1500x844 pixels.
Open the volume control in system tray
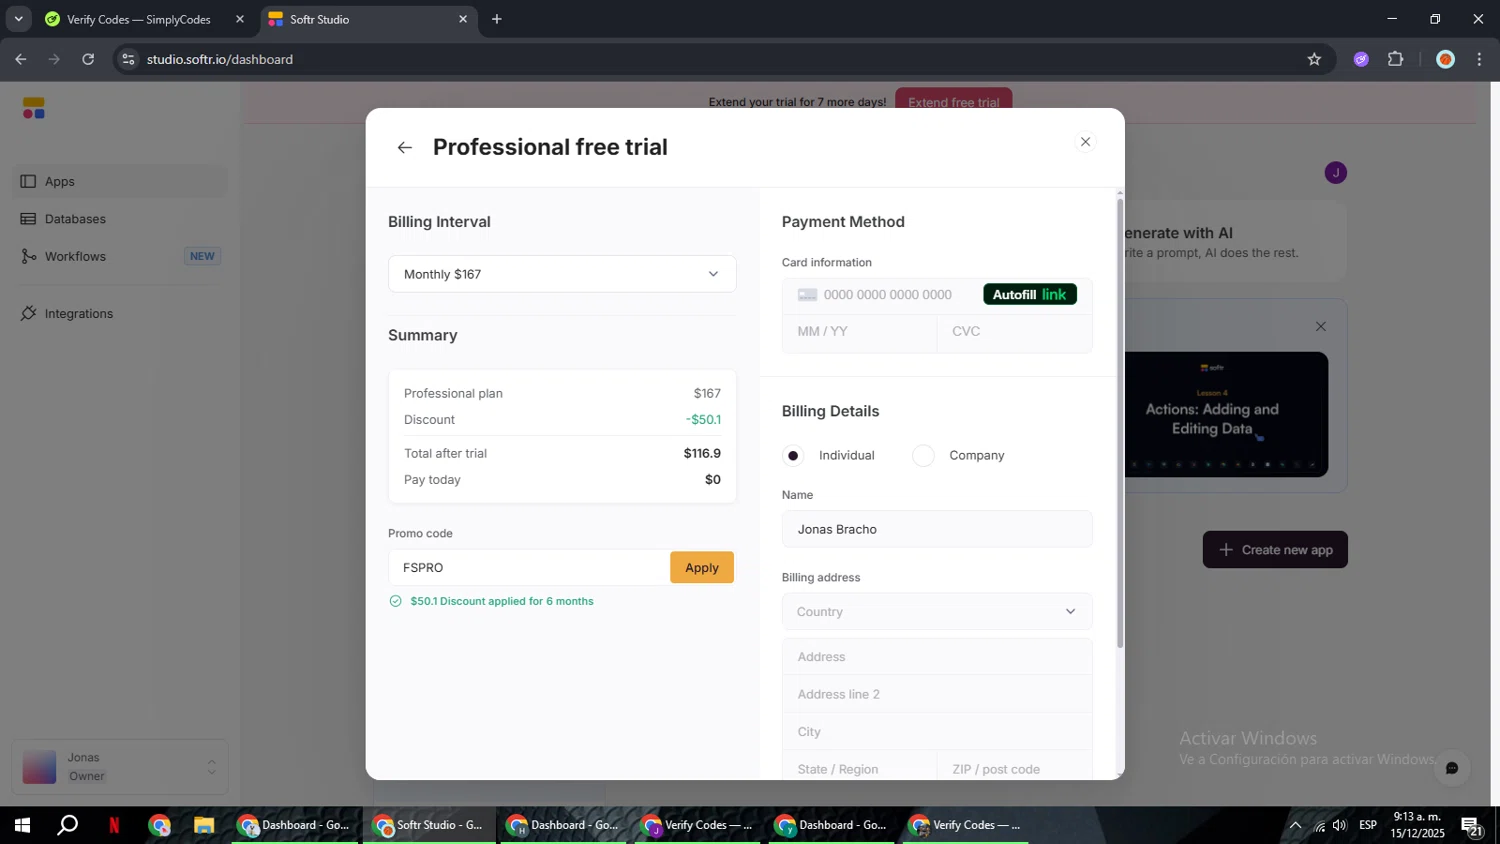[x=1340, y=825]
